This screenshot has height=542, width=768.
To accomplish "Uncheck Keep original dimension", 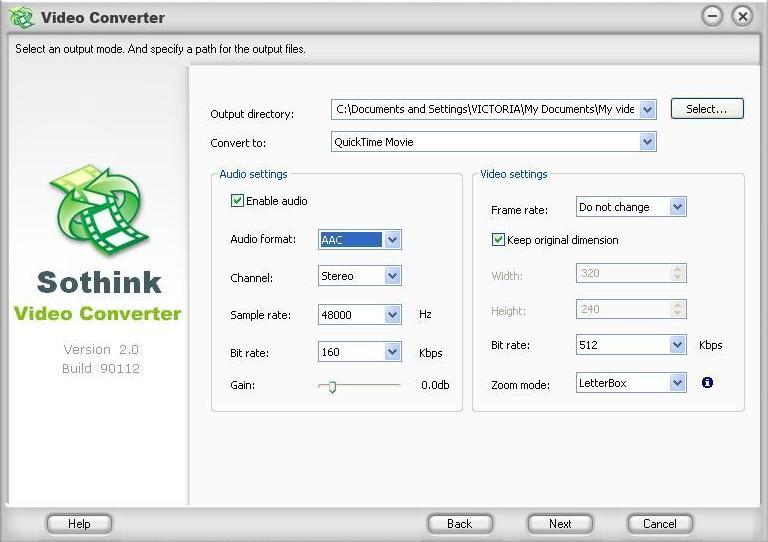I will point(498,239).
